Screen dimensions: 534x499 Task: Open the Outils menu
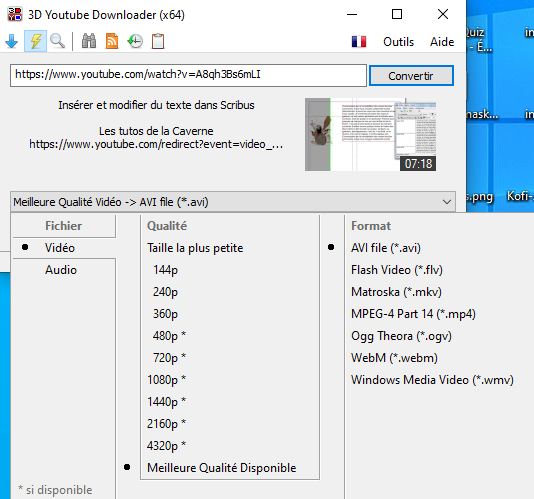(x=398, y=42)
